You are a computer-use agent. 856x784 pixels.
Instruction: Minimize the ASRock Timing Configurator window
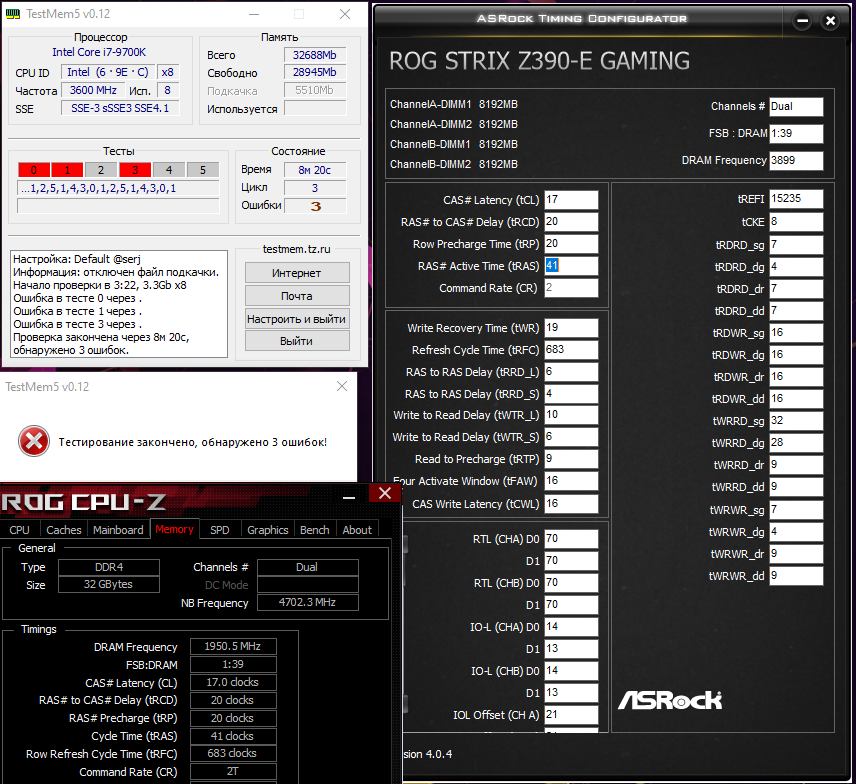[x=802, y=21]
